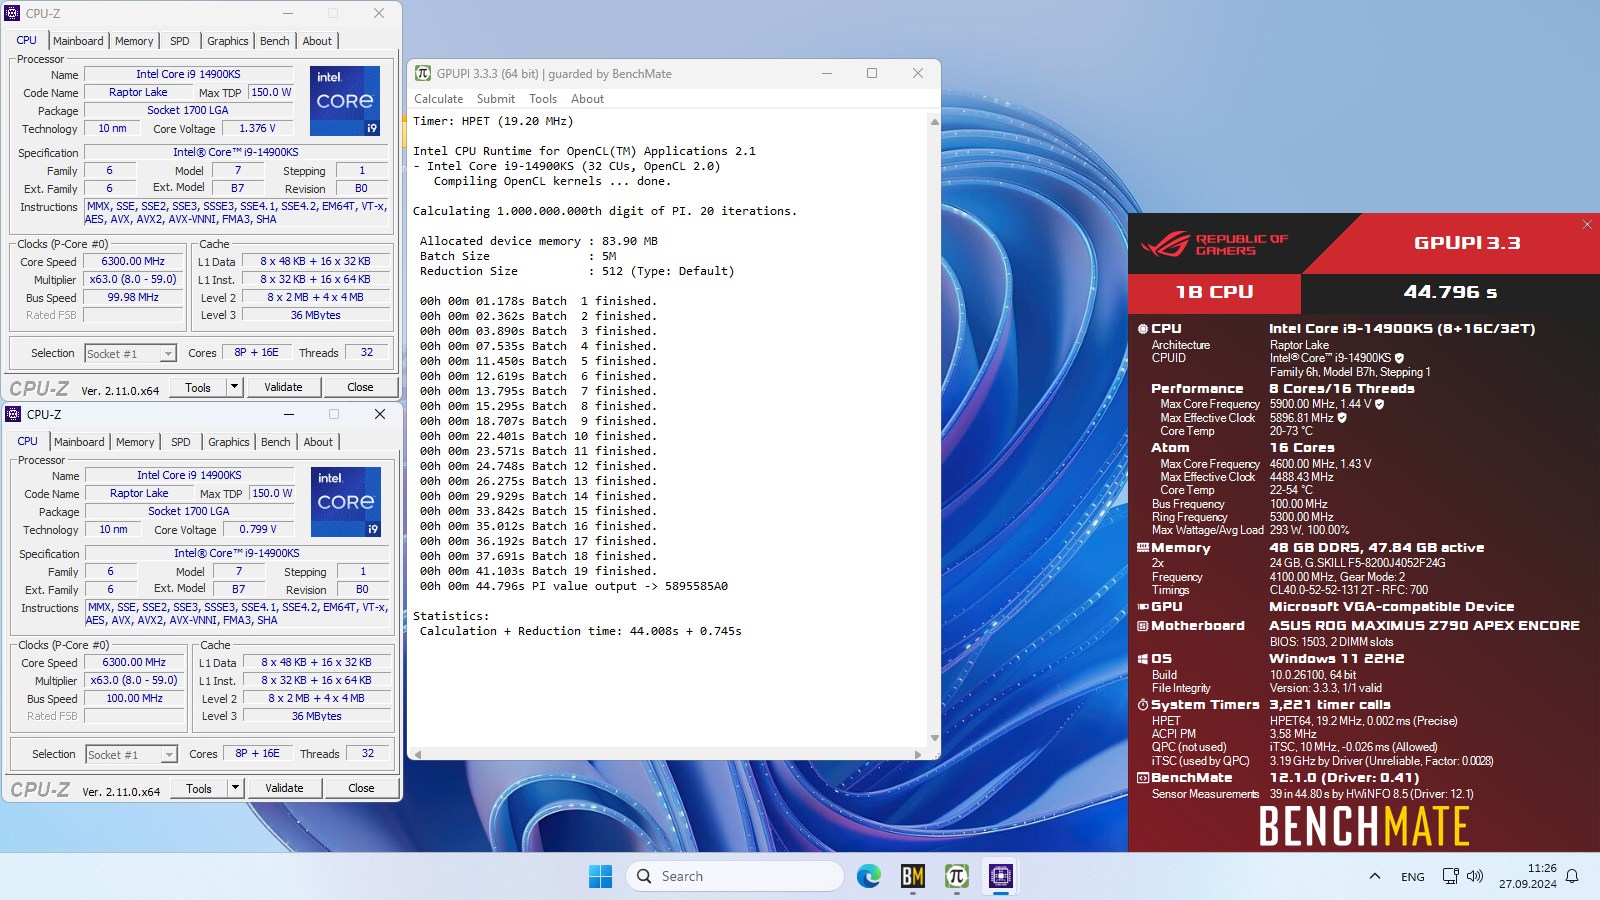Screen dimensions: 1600x900
Task: Click the 1B CPU result label
Action: 1214,292
